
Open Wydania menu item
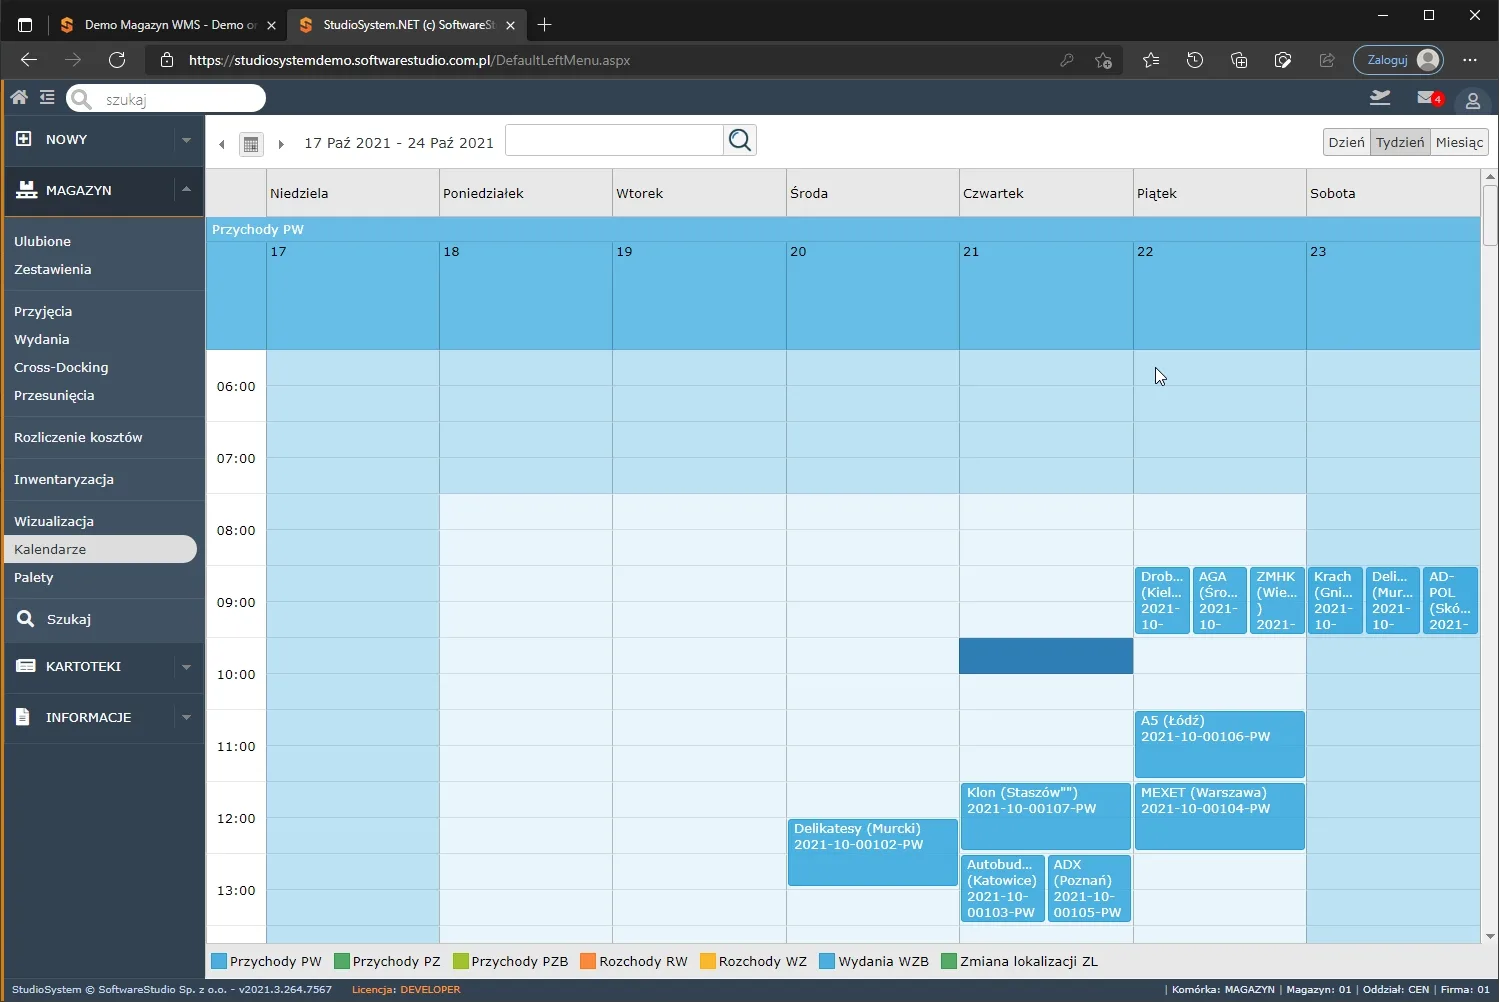pos(42,339)
